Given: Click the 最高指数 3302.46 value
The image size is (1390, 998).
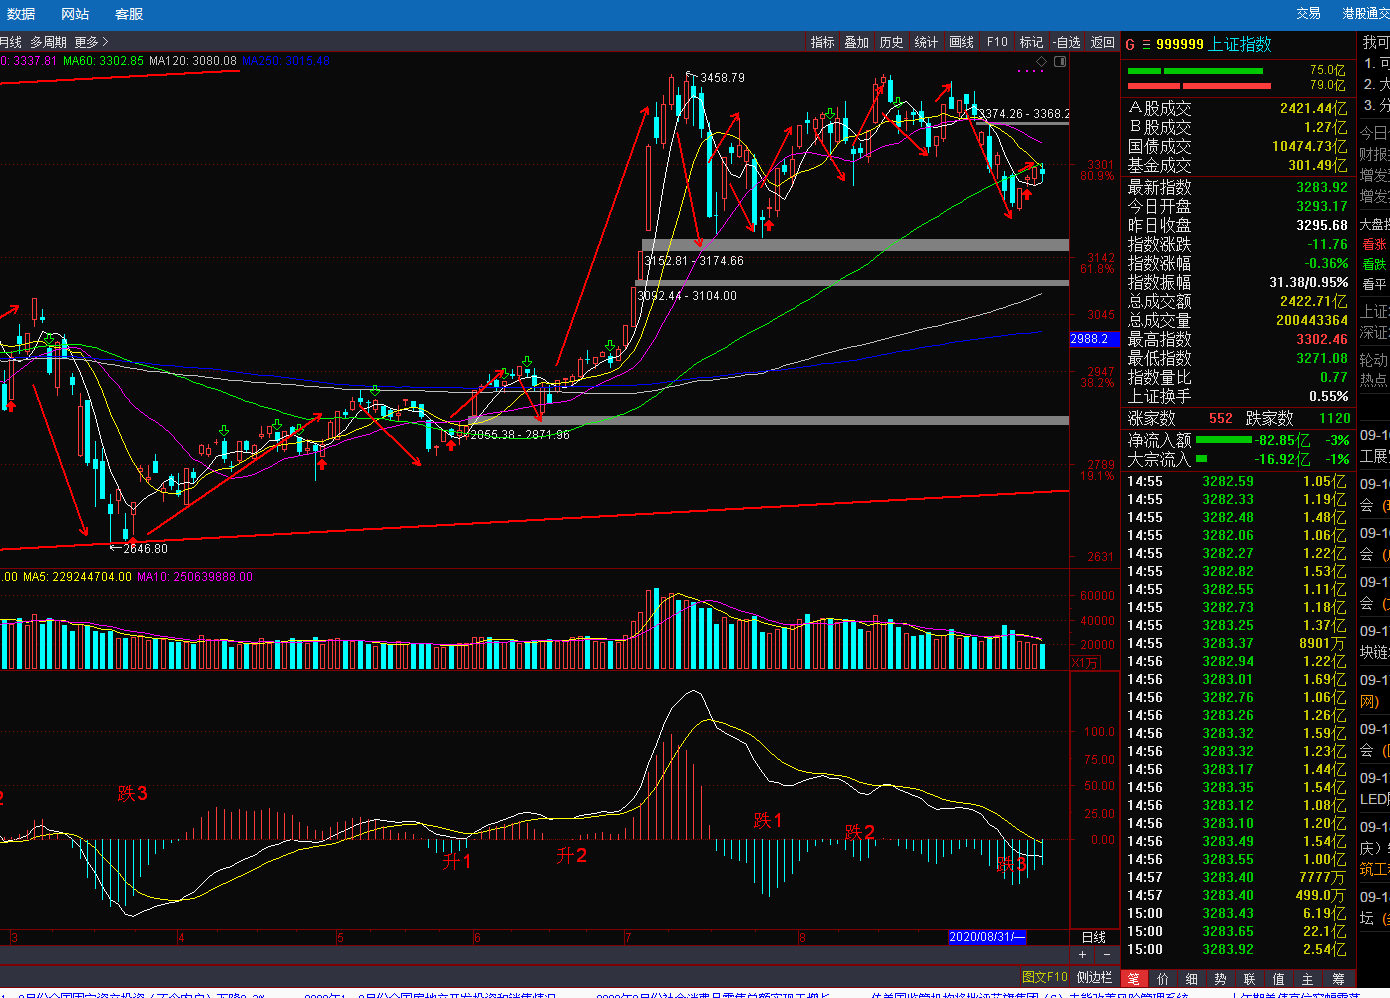Looking at the screenshot, I should pos(1322,339).
